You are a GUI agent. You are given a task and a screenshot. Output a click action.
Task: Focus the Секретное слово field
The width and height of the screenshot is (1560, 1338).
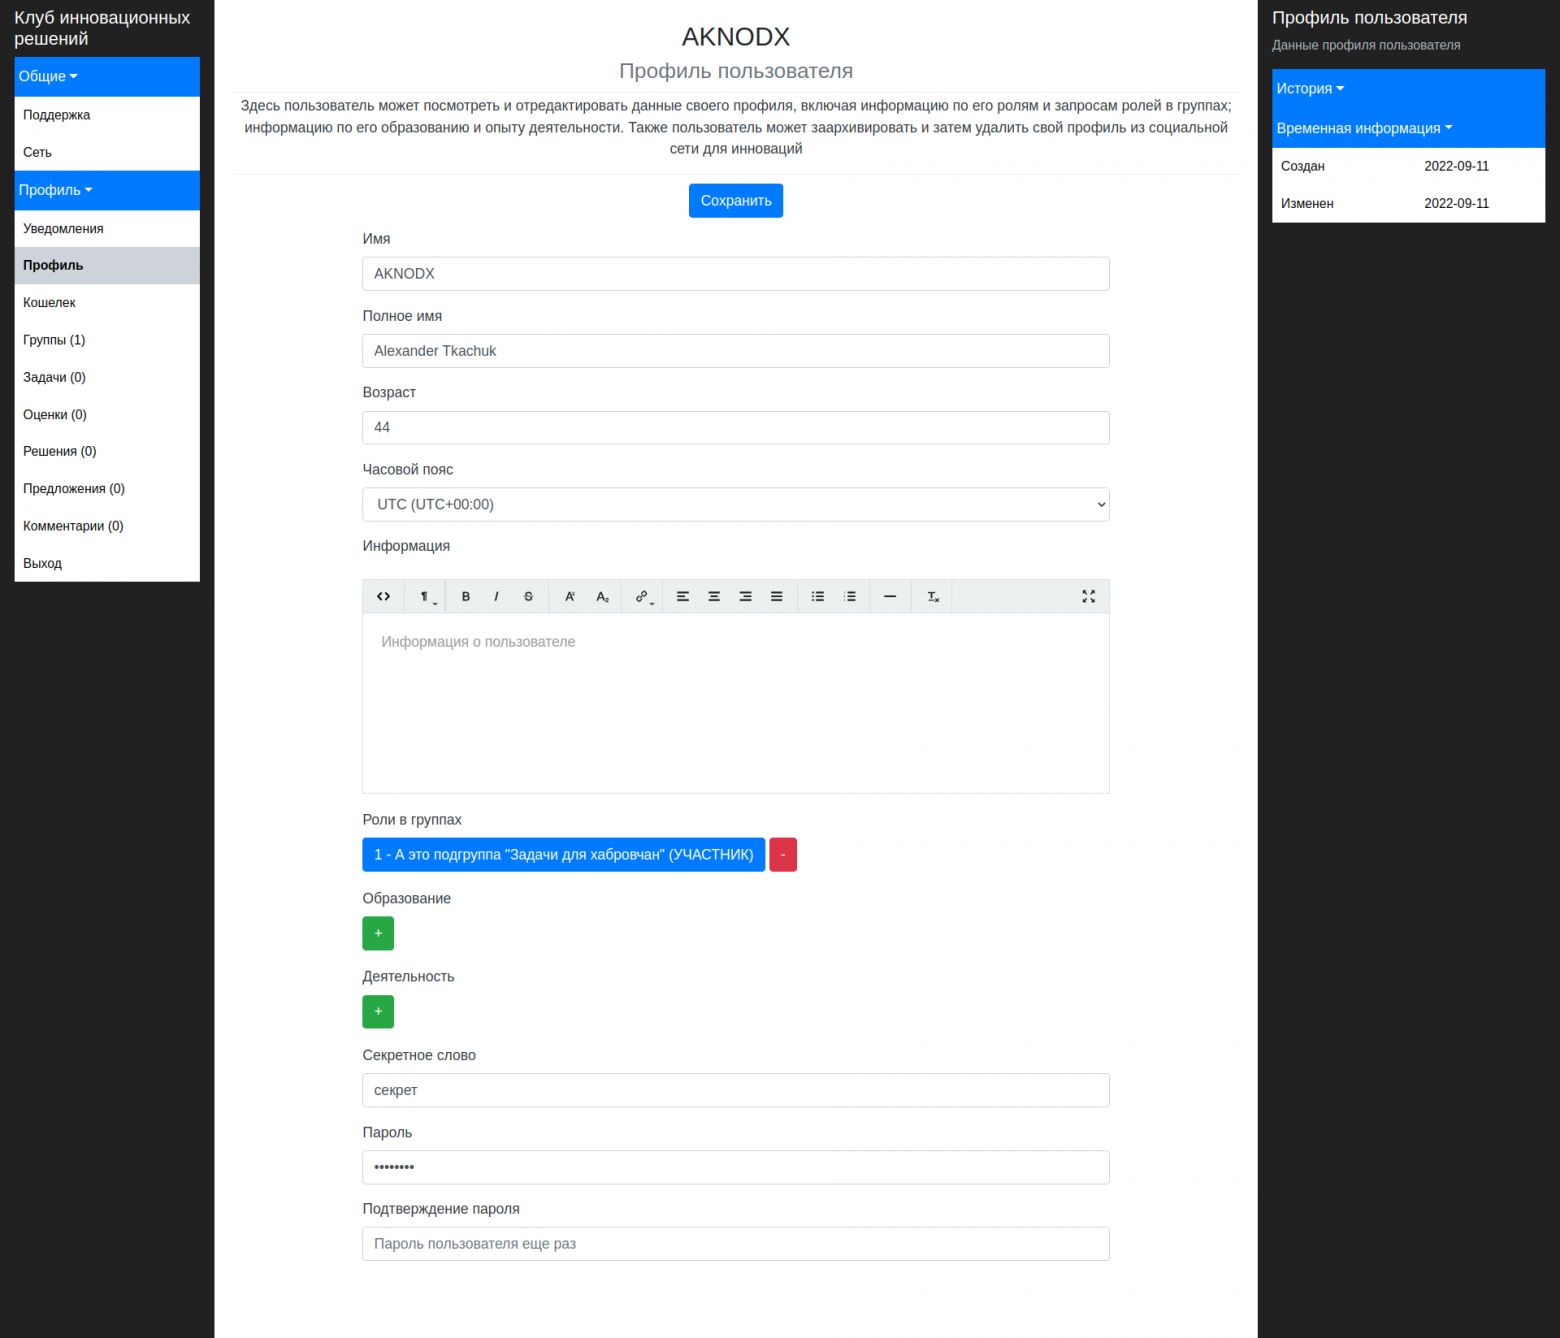coord(736,1091)
